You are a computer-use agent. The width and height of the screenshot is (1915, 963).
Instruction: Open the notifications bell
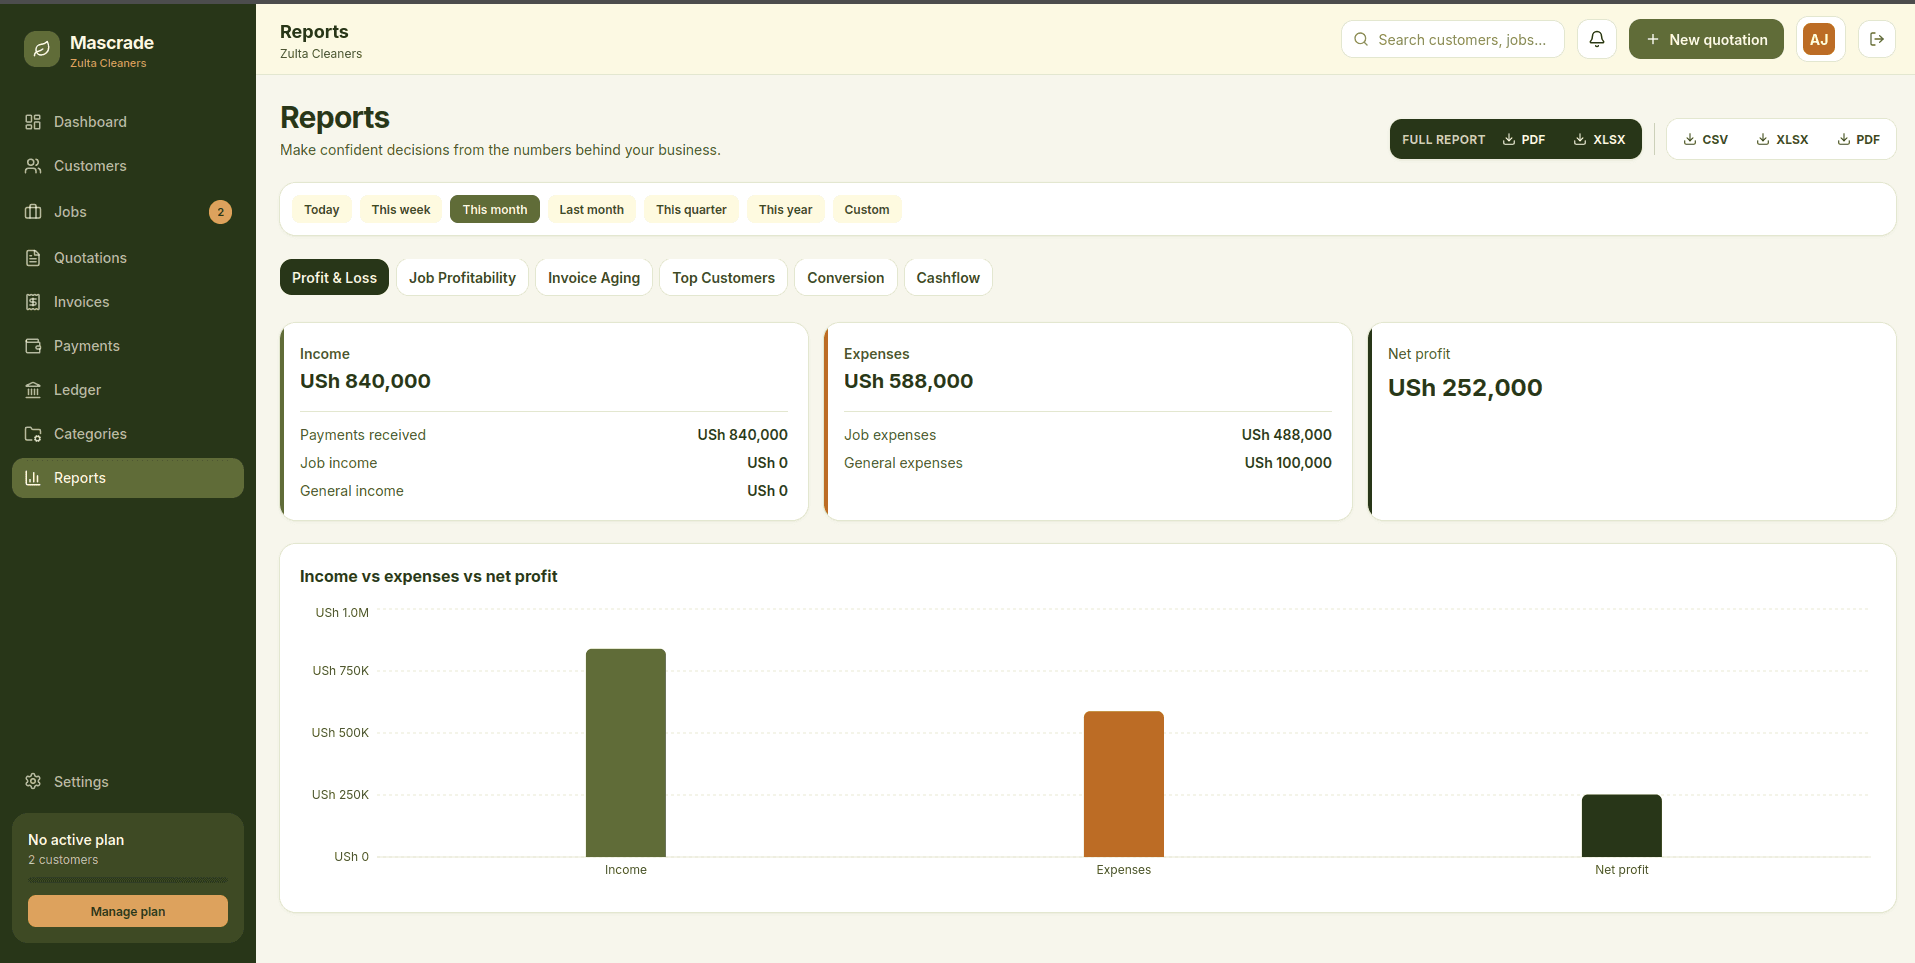pyautogui.click(x=1597, y=39)
